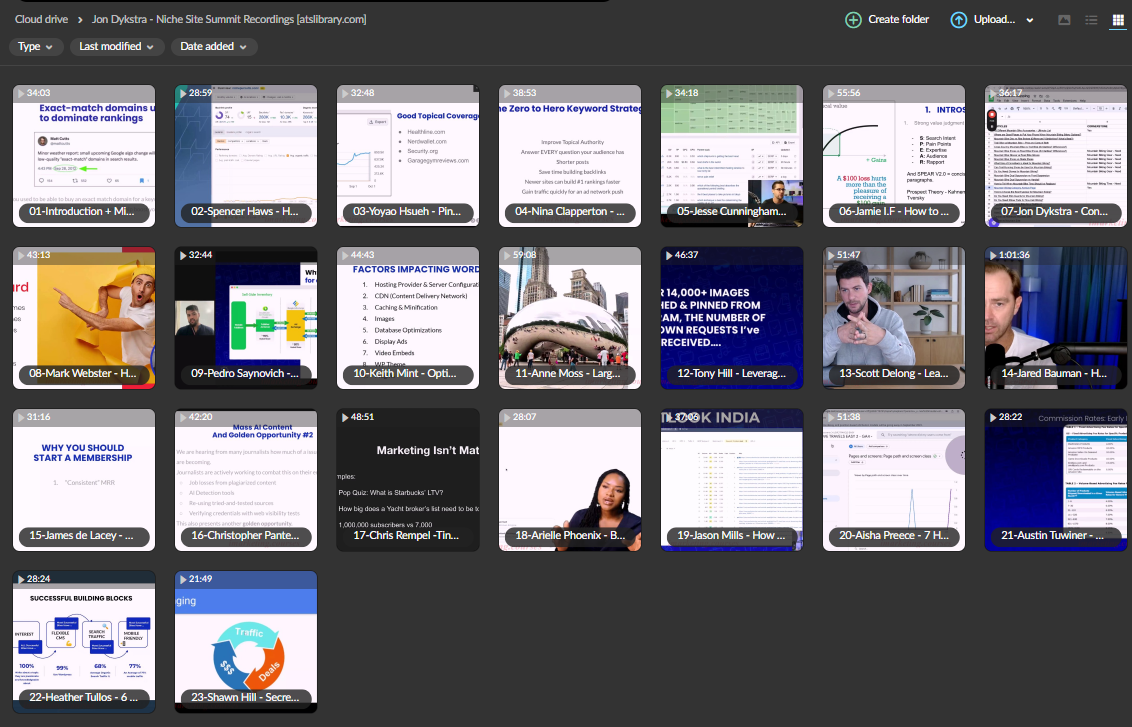The width and height of the screenshot is (1132, 727).
Task: Open the Last modified filter dropdown
Action: pyautogui.click(x=116, y=47)
